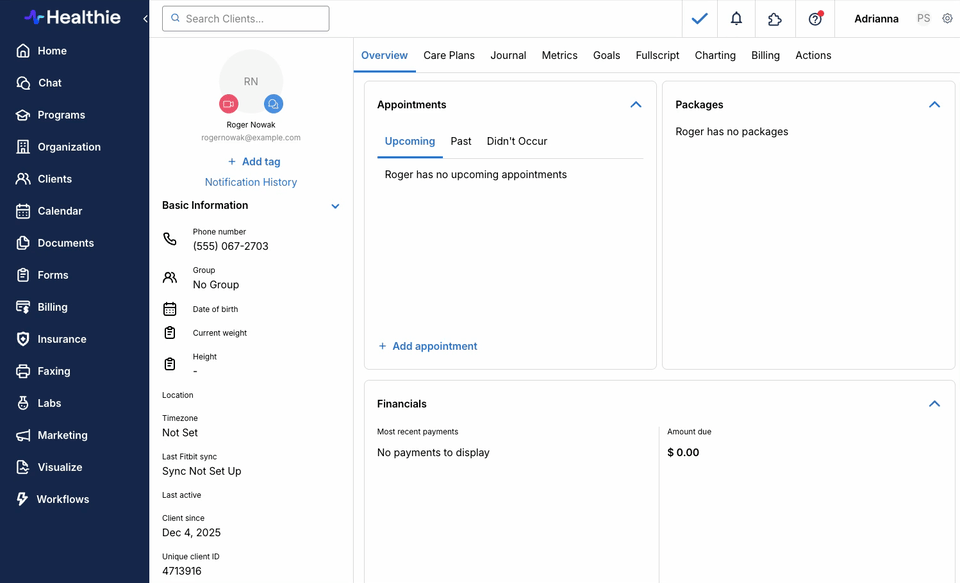960x583 pixels.
Task: Click the checkmark tasks icon in header
Action: [699, 19]
